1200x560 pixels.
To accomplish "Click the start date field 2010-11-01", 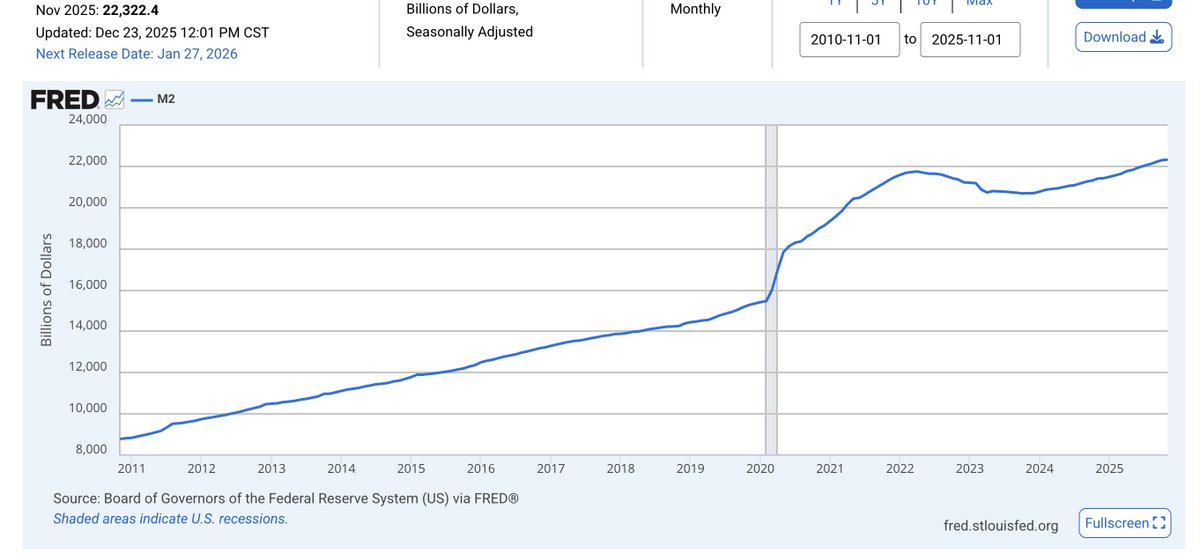I will pos(850,40).
